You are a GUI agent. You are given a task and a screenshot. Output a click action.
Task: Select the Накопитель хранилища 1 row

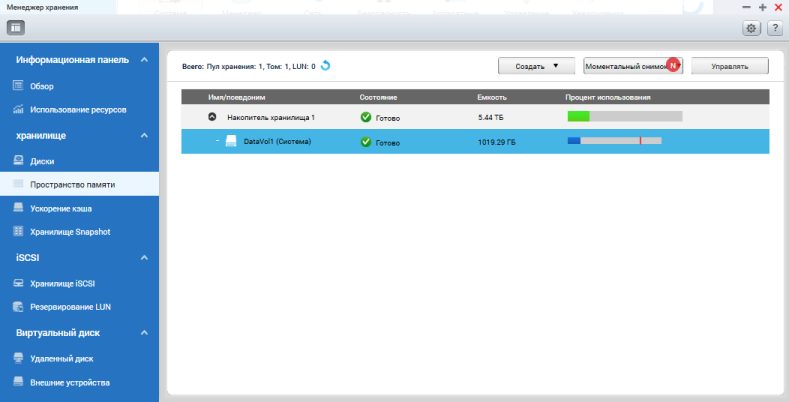tap(475, 117)
